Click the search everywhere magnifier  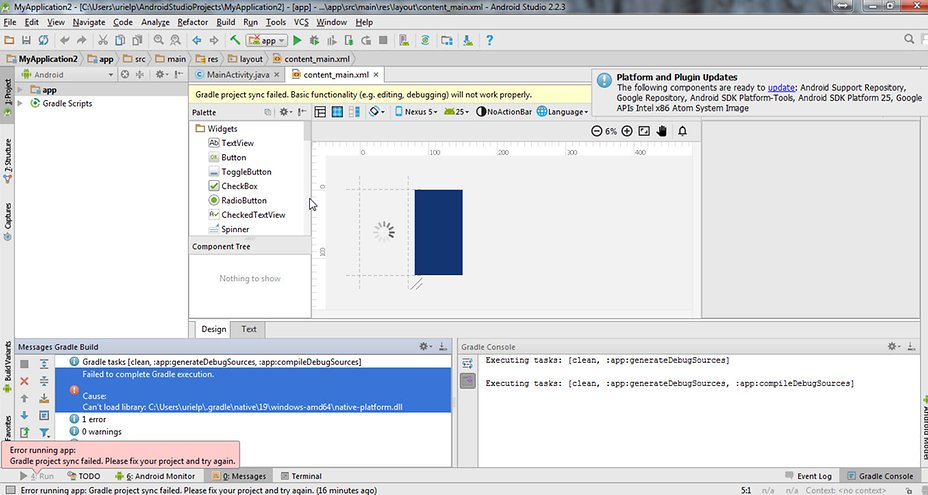909,39
